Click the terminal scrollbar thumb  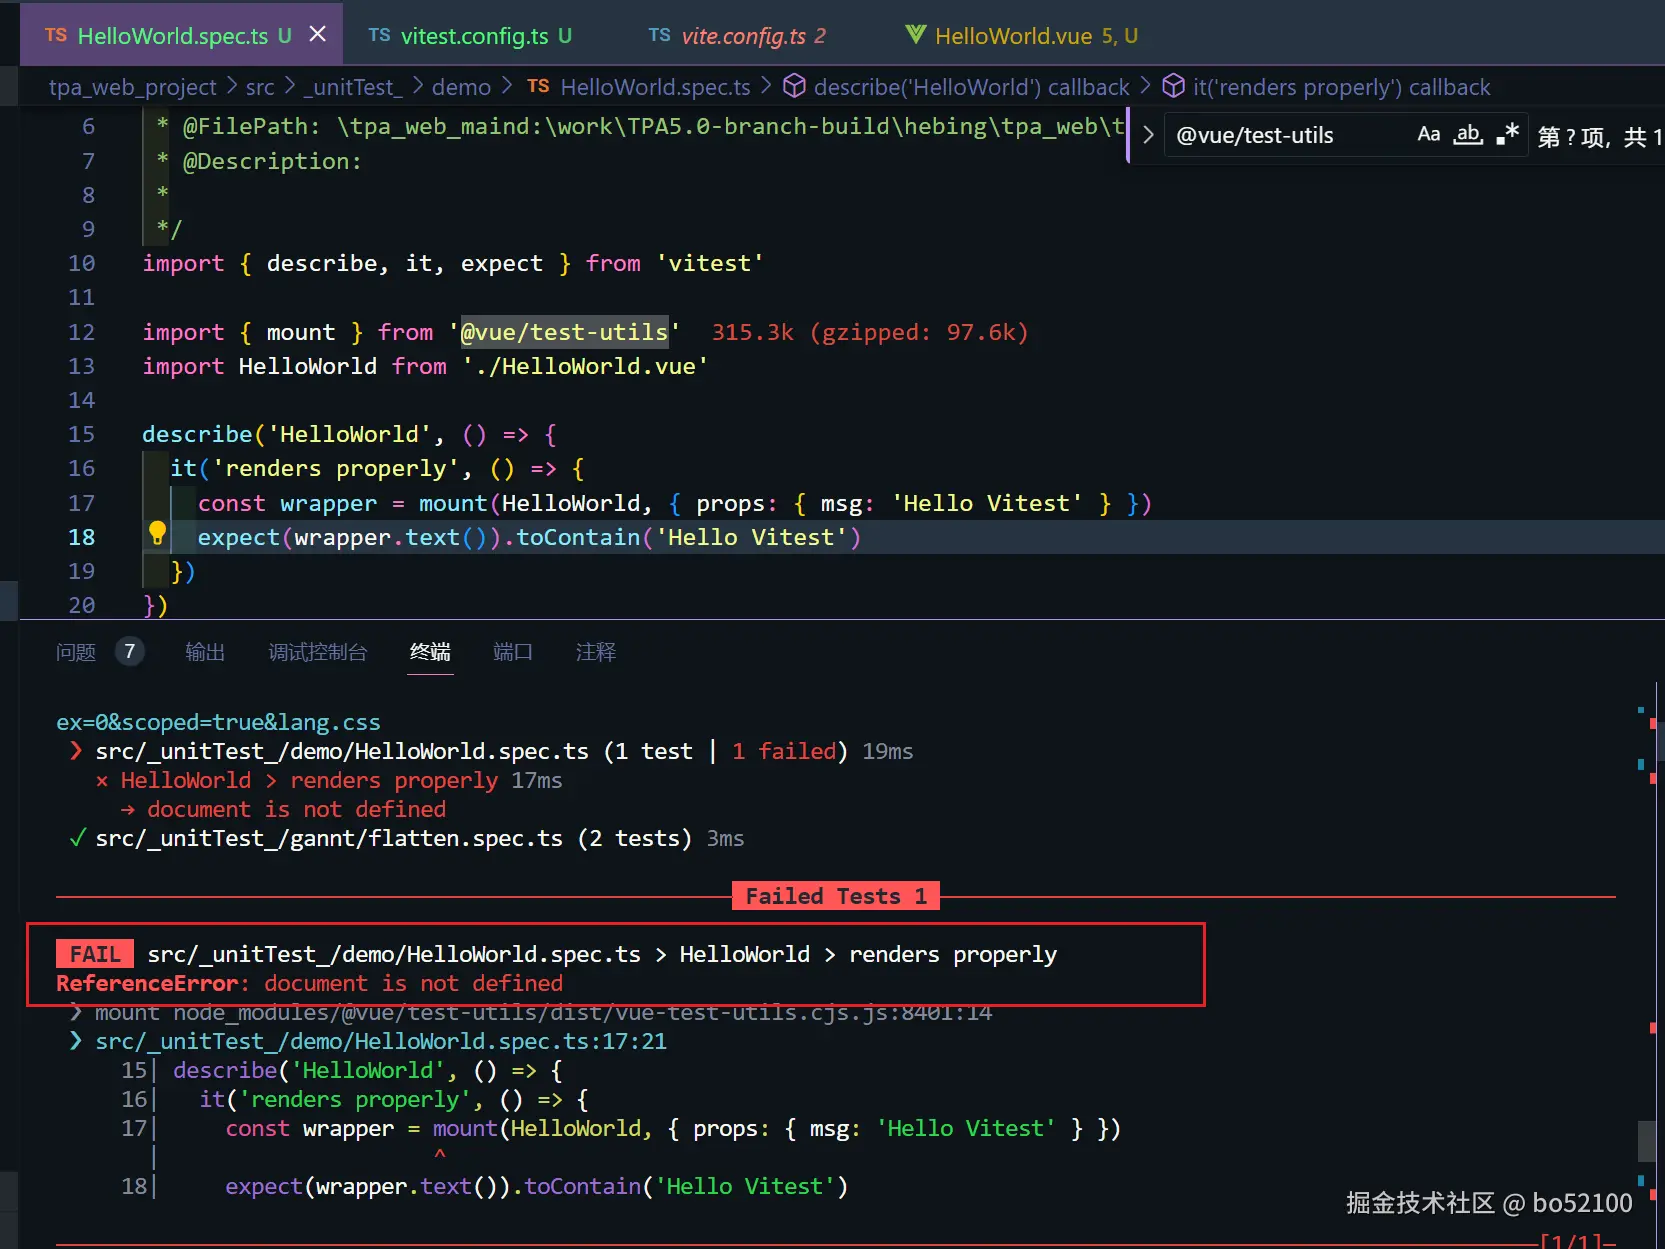1645,1141
